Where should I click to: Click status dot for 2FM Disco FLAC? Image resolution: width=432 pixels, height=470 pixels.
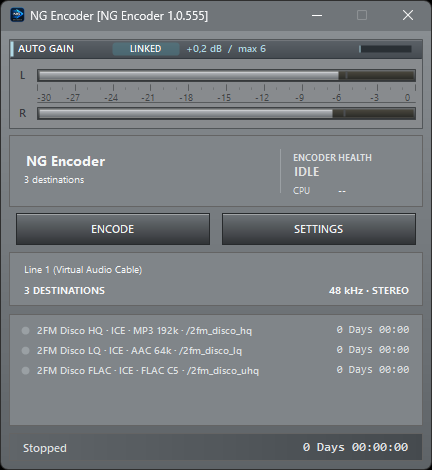click(25, 371)
